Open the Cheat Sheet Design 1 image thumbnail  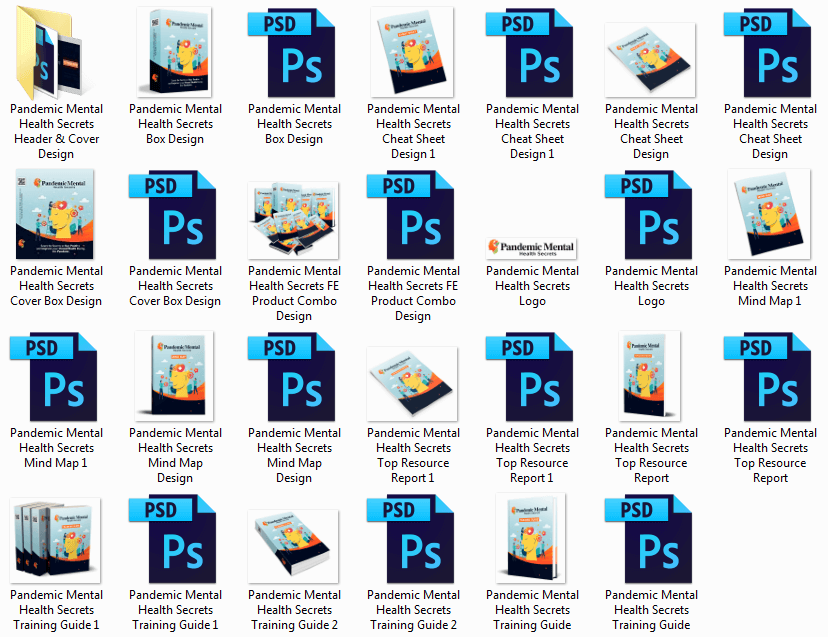tap(412, 52)
